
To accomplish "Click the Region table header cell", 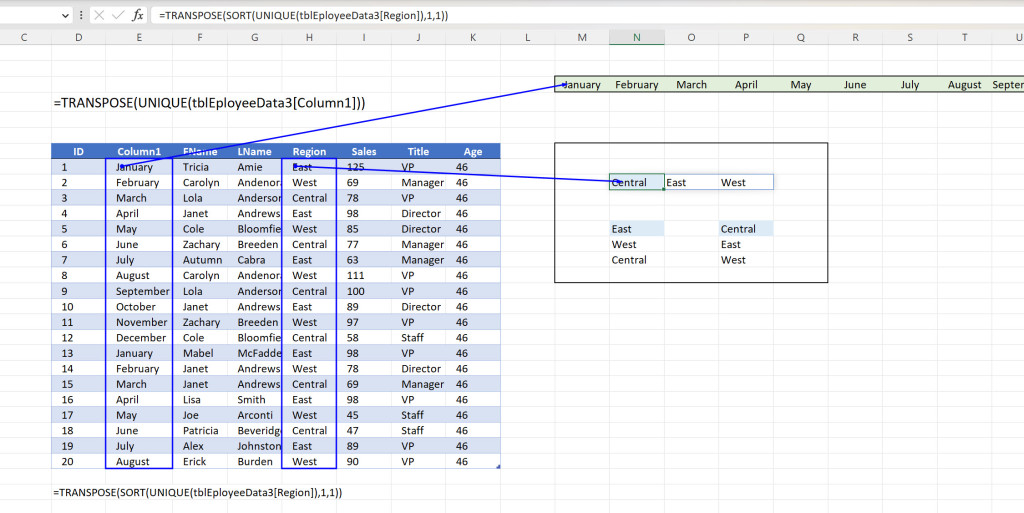I will (309, 151).
